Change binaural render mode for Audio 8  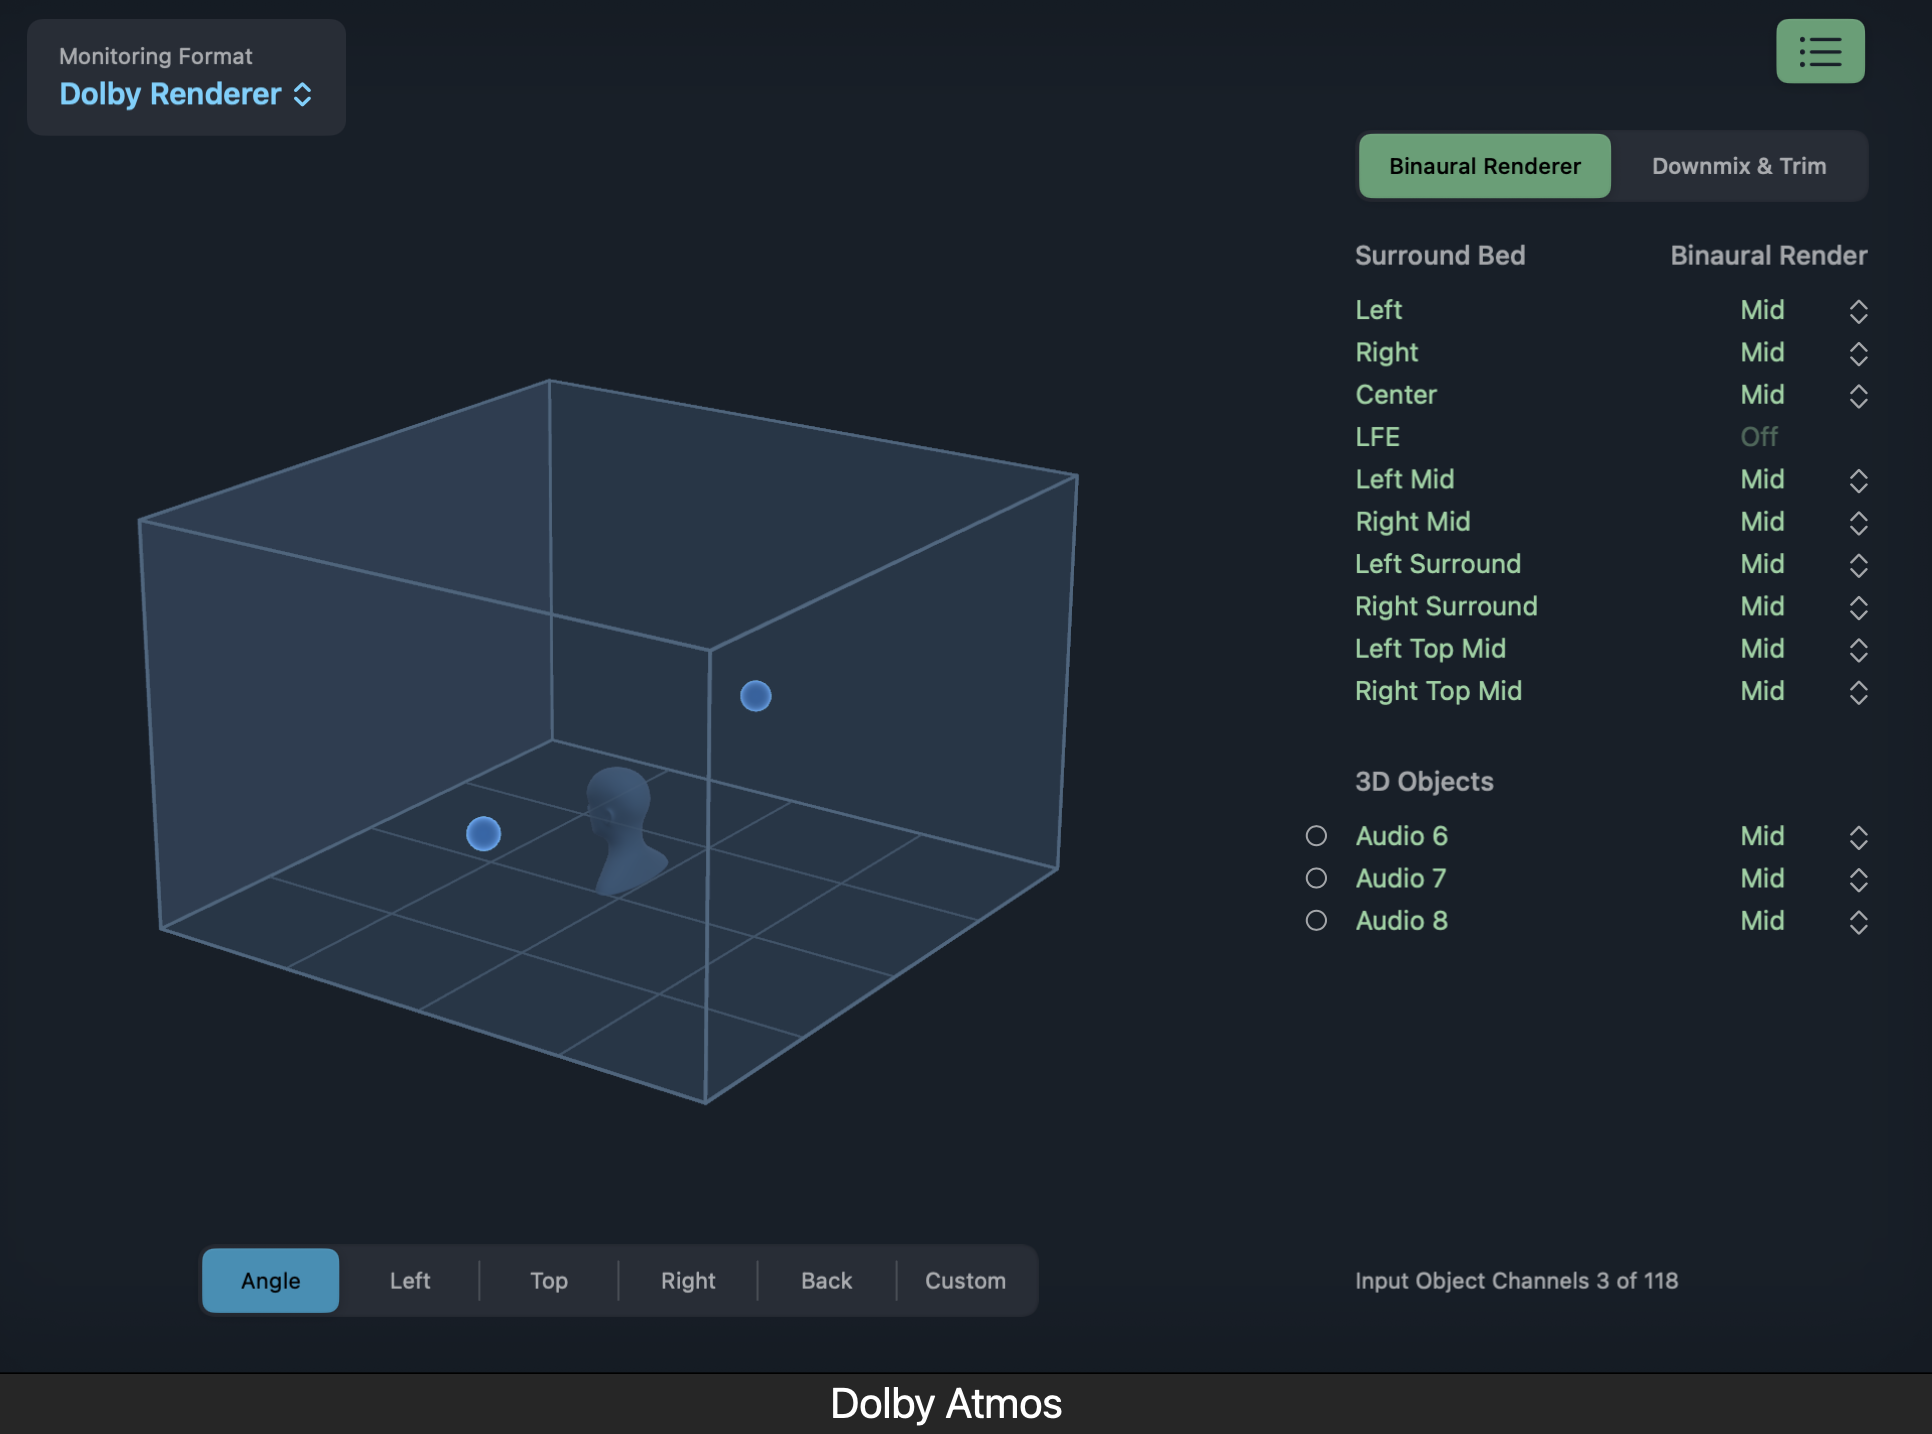coord(1858,922)
